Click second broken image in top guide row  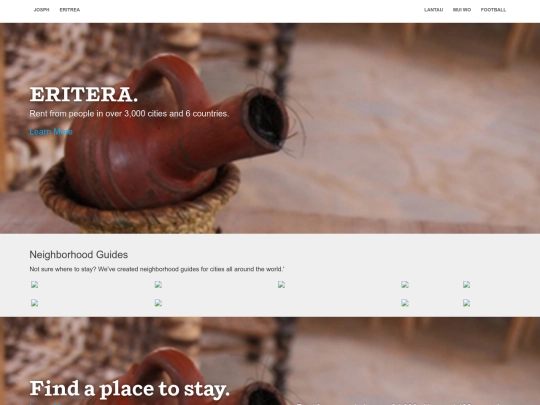[x=158, y=284]
